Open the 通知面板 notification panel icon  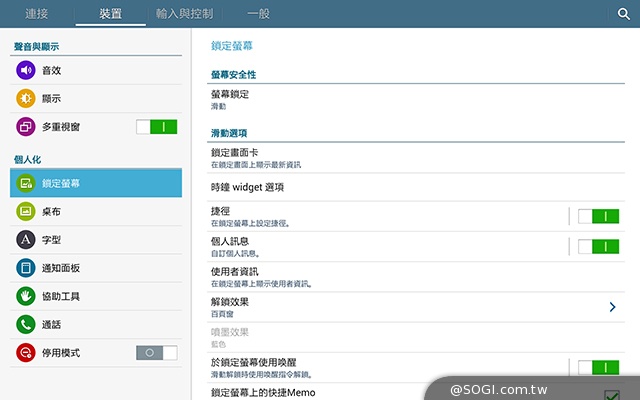coord(25,268)
